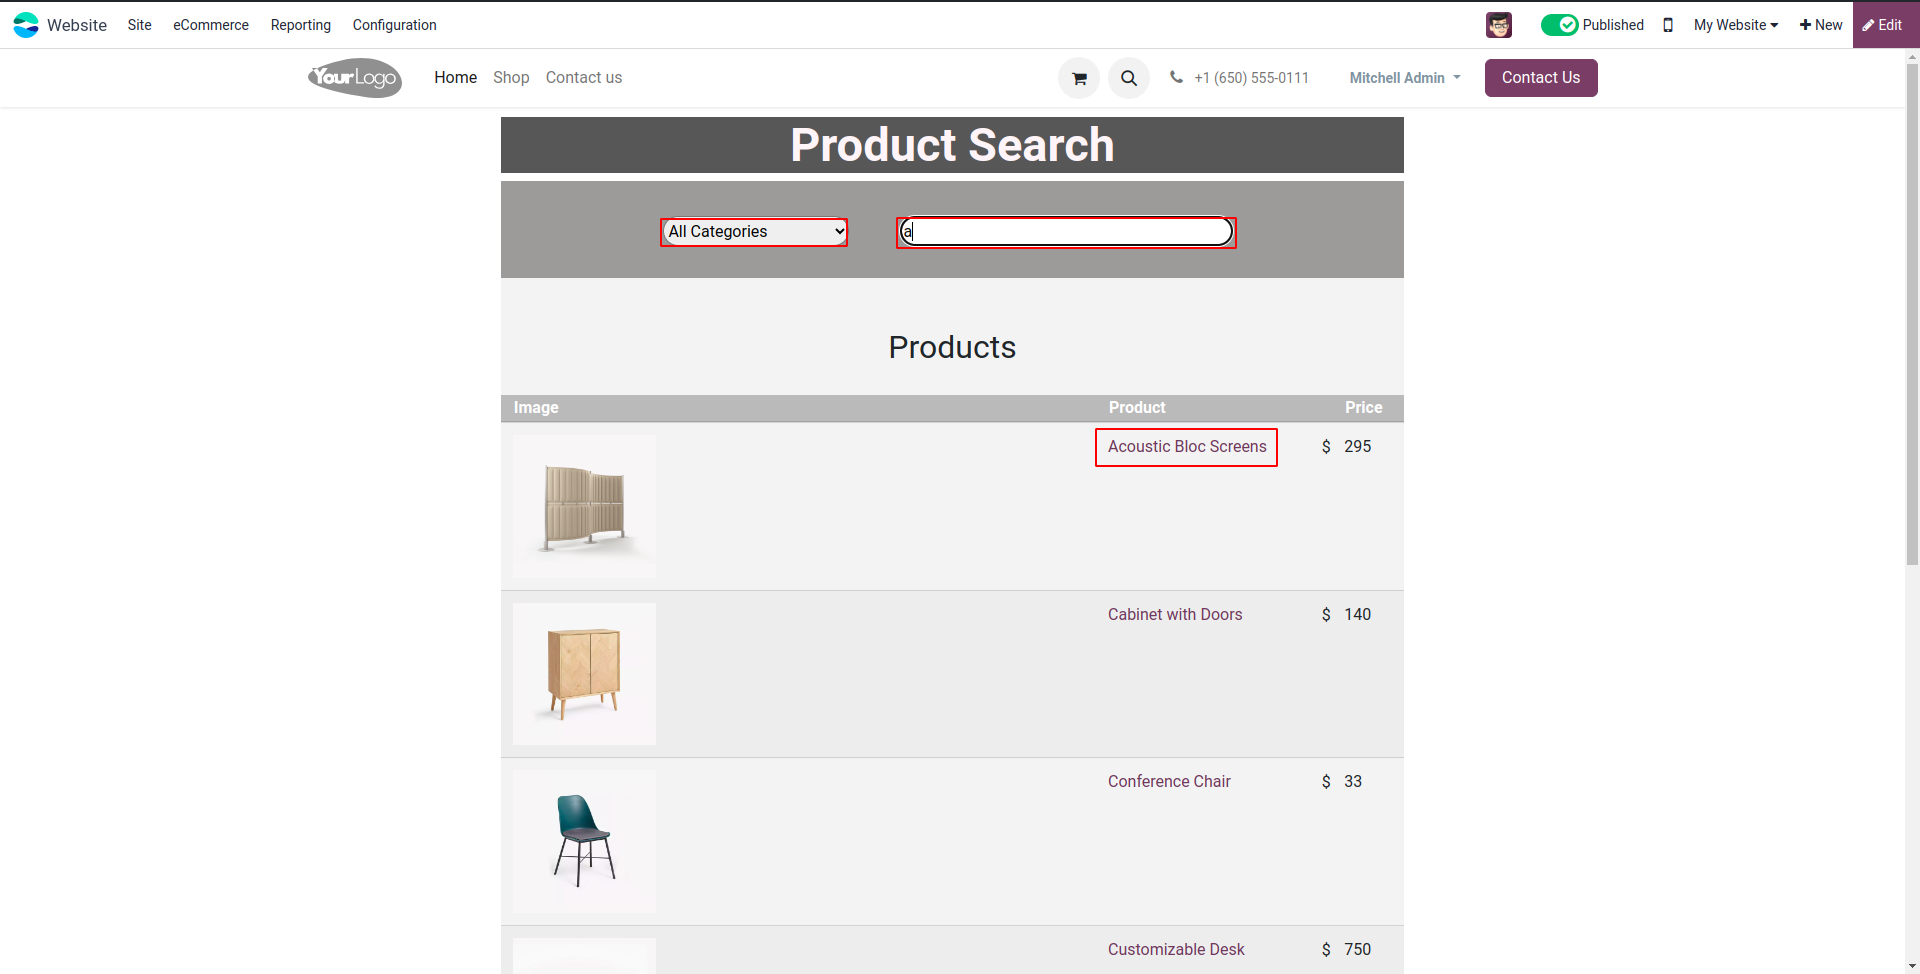Image resolution: width=1920 pixels, height=974 pixels.
Task: Open the eCommerce menu
Action: (211, 25)
